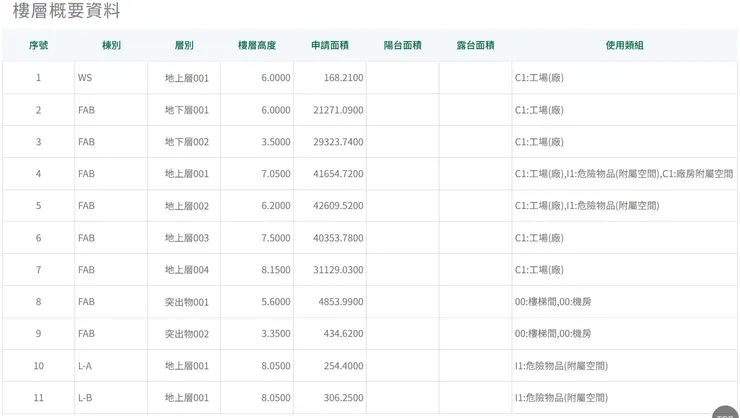Select the height value 5.6000

(276, 302)
